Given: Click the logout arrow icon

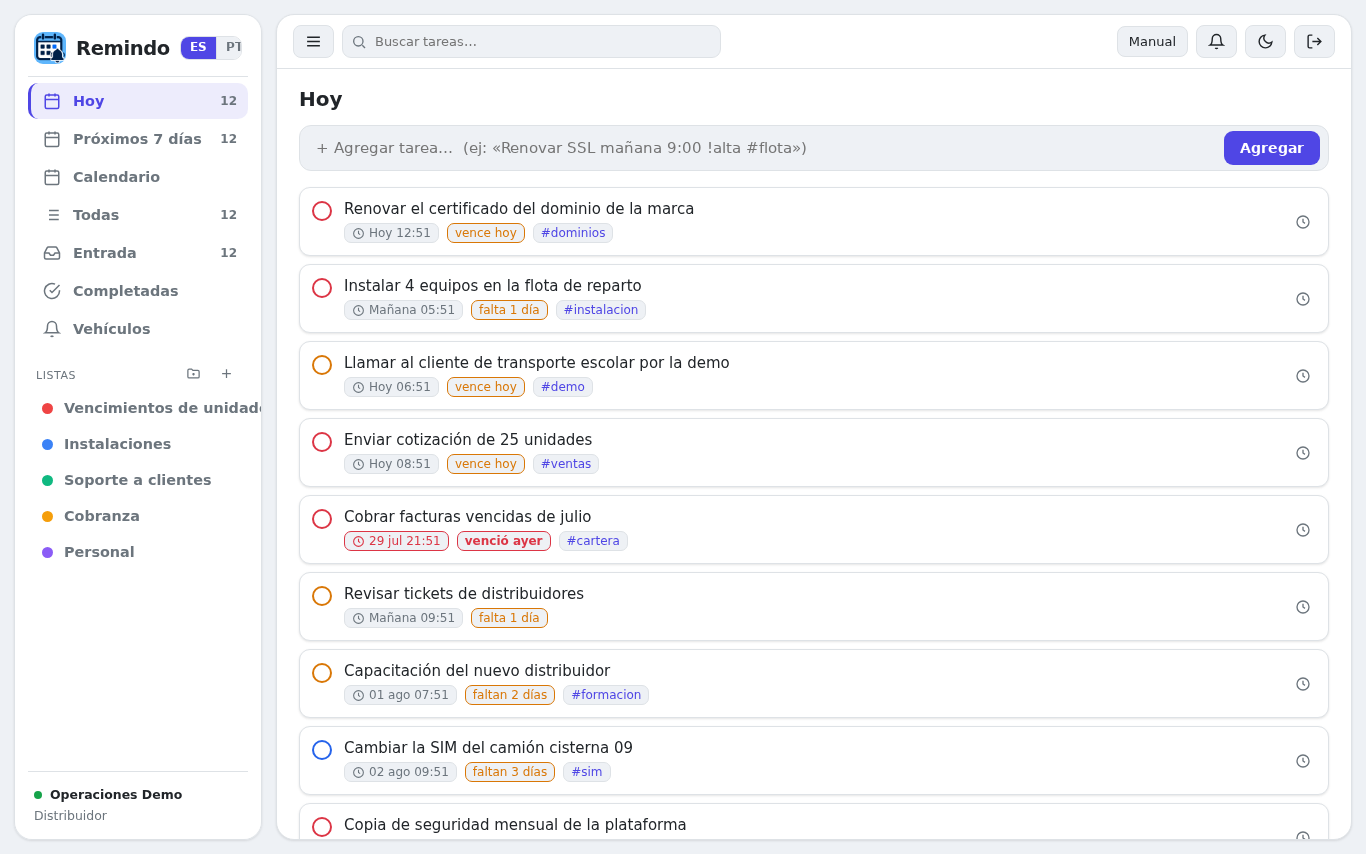Looking at the screenshot, I should coord(1314,42).
